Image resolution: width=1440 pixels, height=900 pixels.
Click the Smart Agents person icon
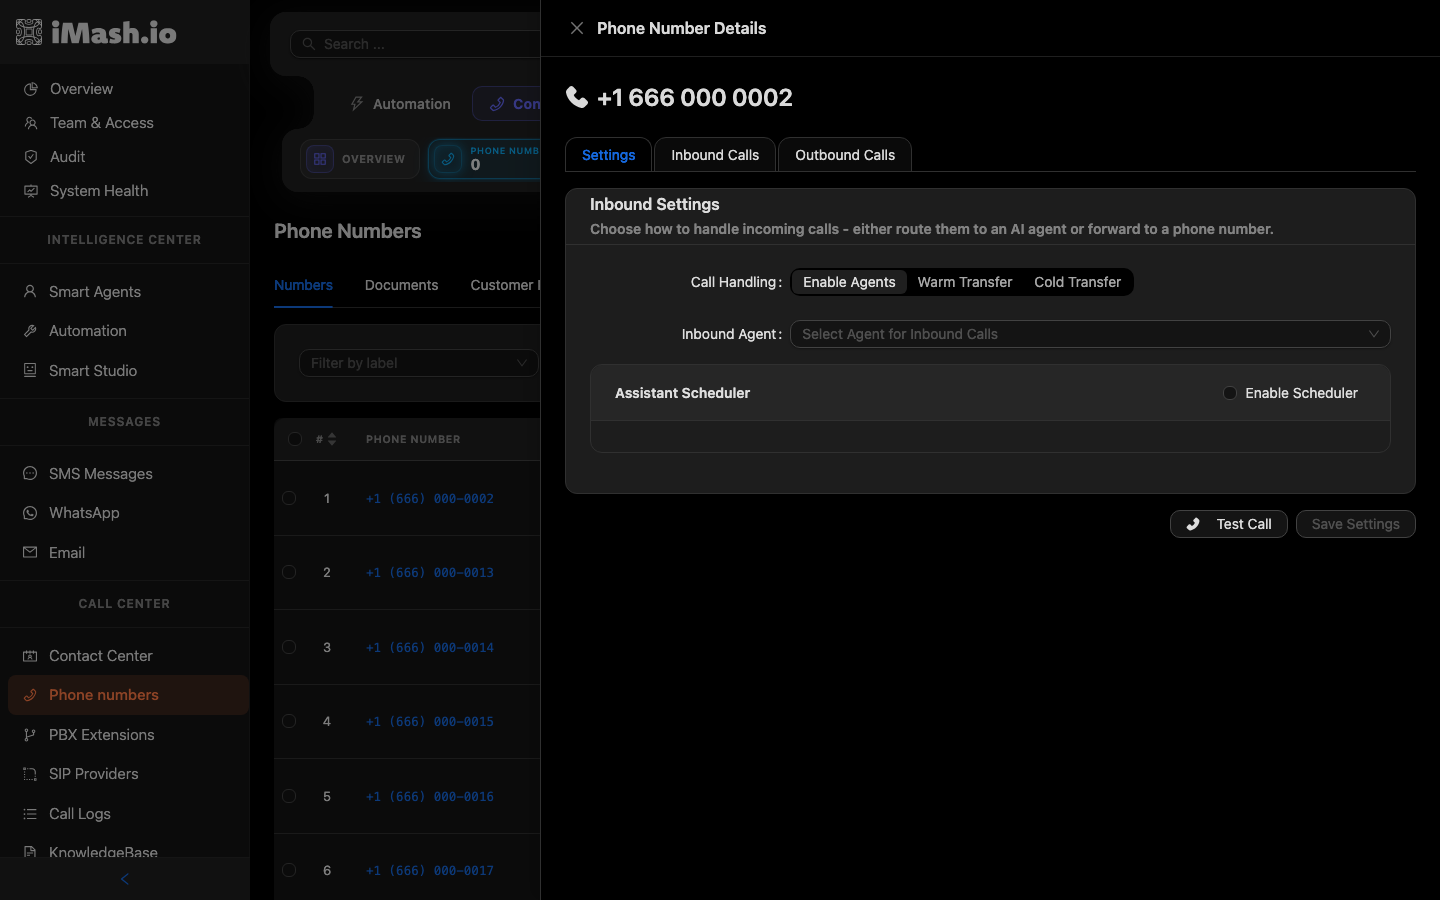point(30,292)
